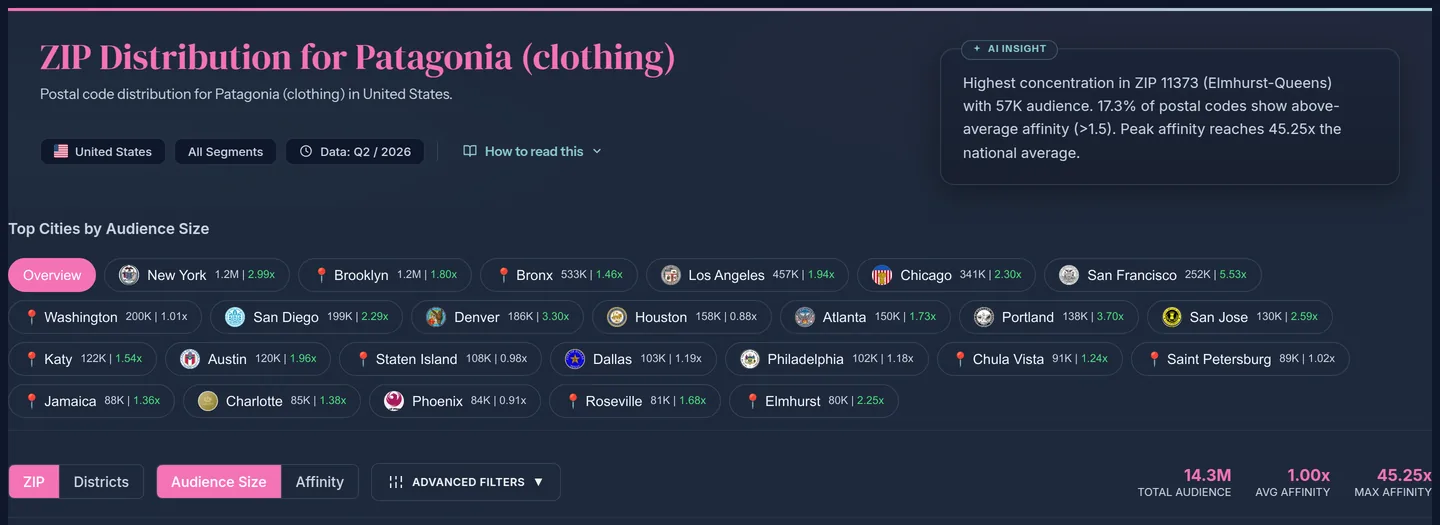Sort by Affinity
The width and height of the screenshot is (1440, 525).
click(320, 482)
